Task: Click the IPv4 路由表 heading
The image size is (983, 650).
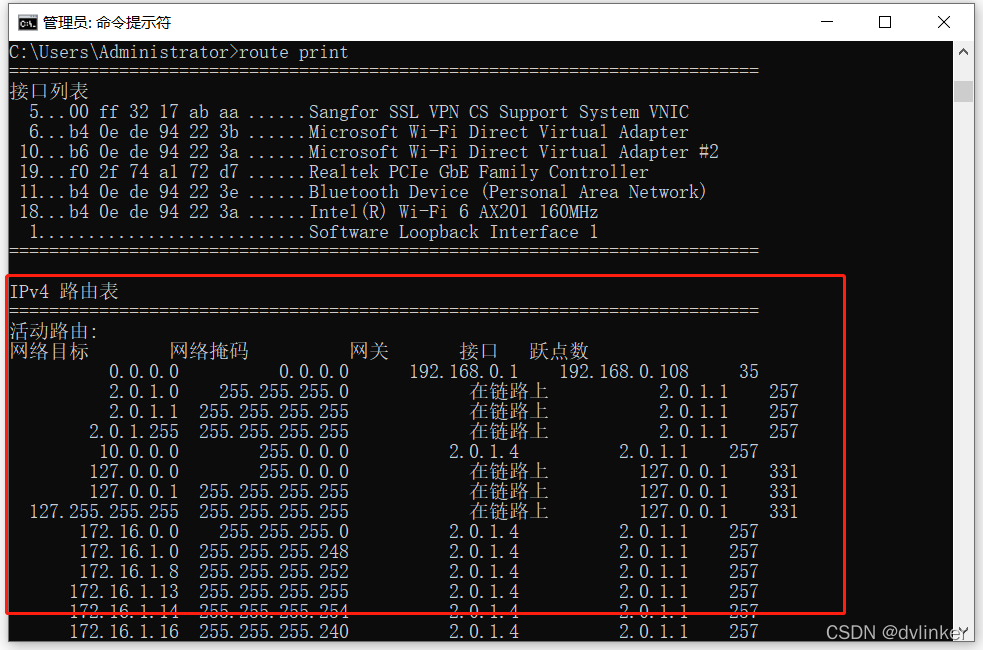Action: [64, 291]
